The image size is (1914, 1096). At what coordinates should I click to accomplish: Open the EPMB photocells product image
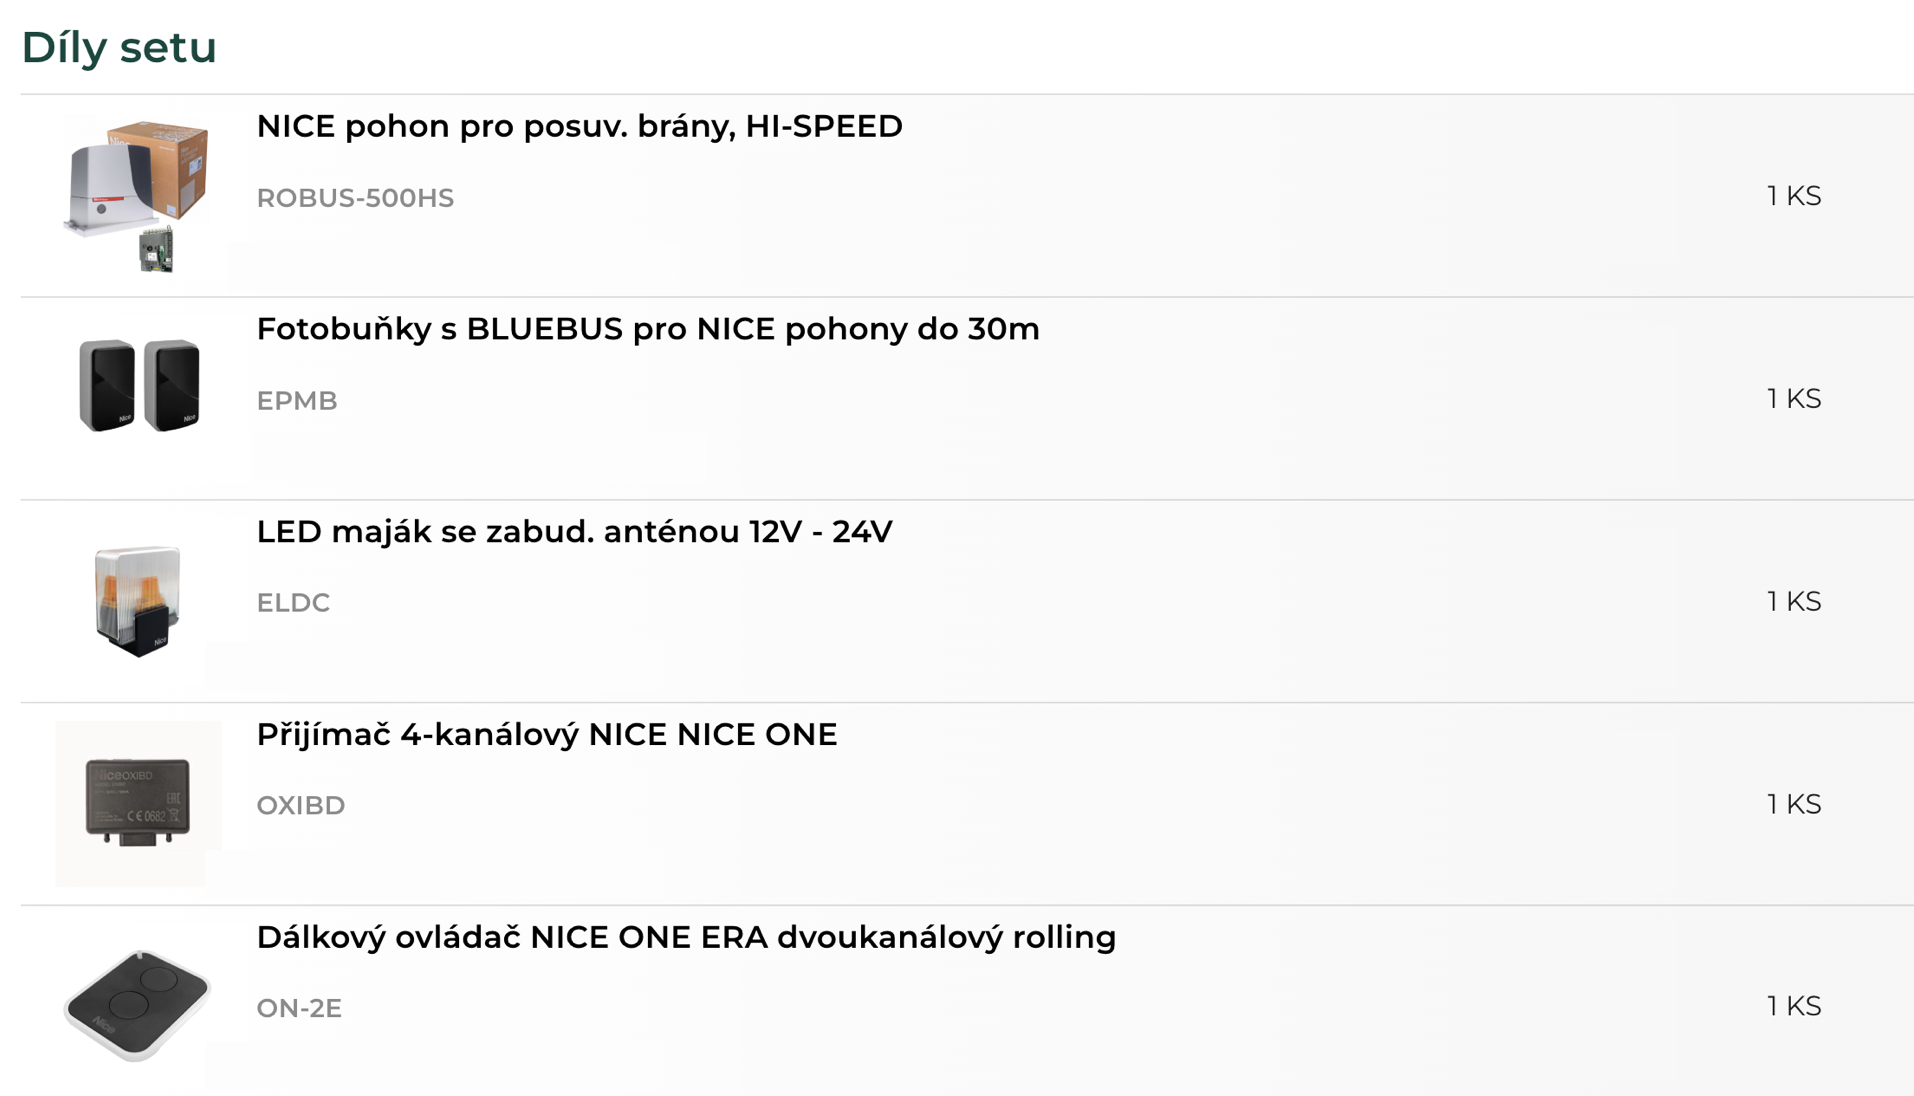coord(138,385)
